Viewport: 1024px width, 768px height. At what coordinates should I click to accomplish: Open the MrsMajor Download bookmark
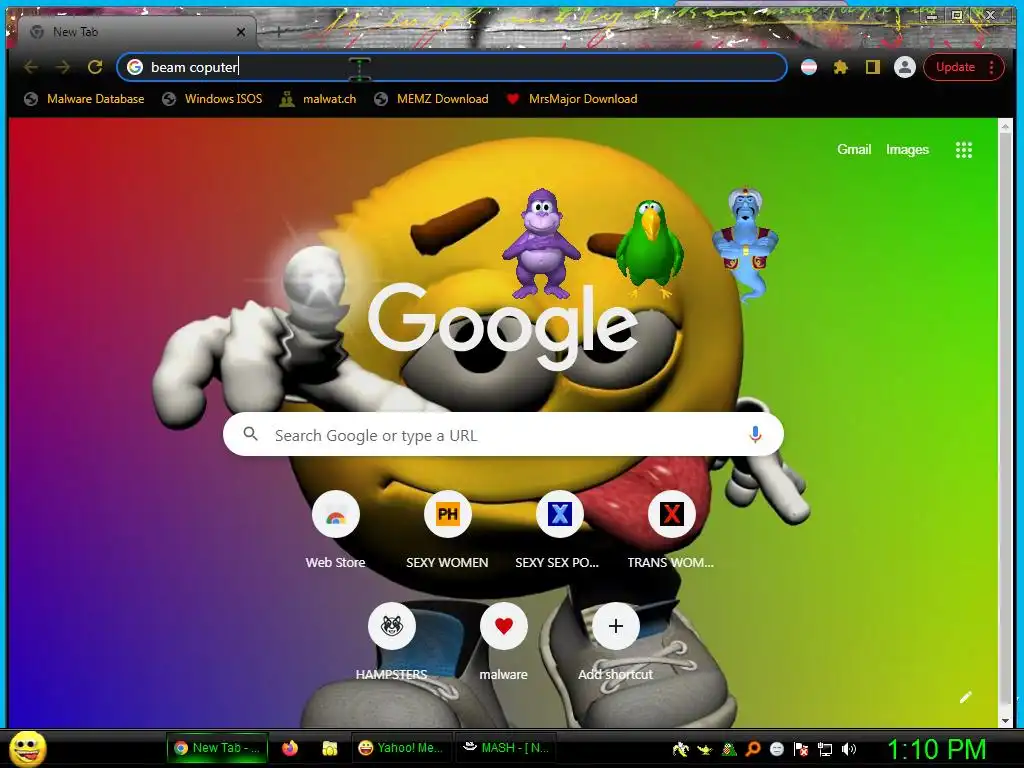(572, 99)
